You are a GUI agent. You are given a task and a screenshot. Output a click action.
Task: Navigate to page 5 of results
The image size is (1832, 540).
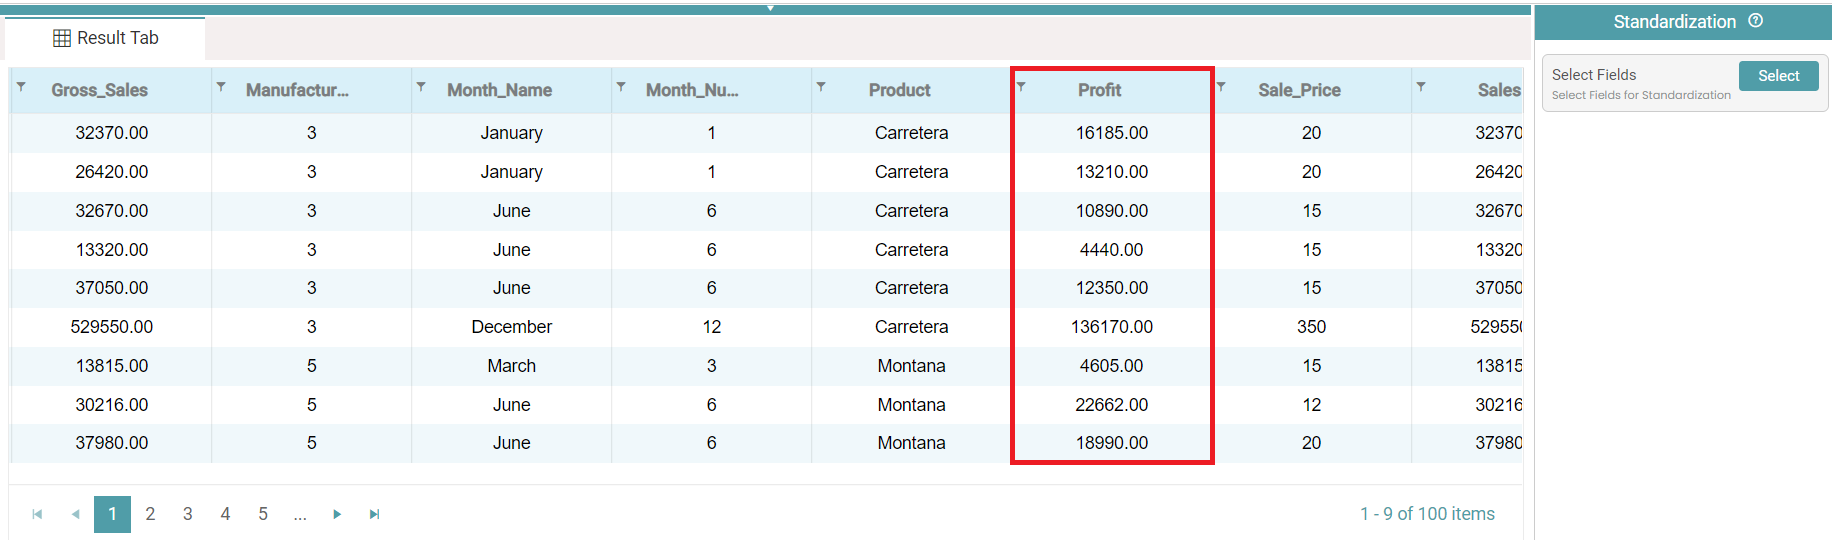[263, 514]
